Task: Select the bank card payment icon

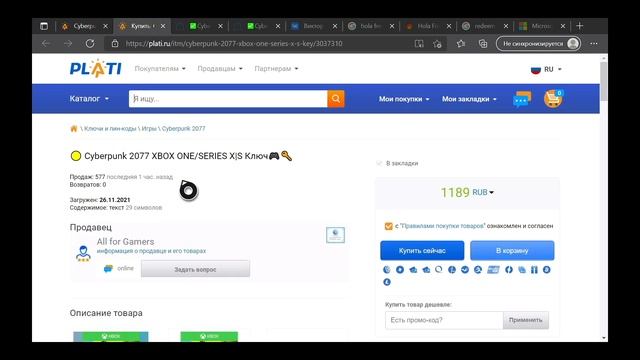Action: [x=493, y=270]
